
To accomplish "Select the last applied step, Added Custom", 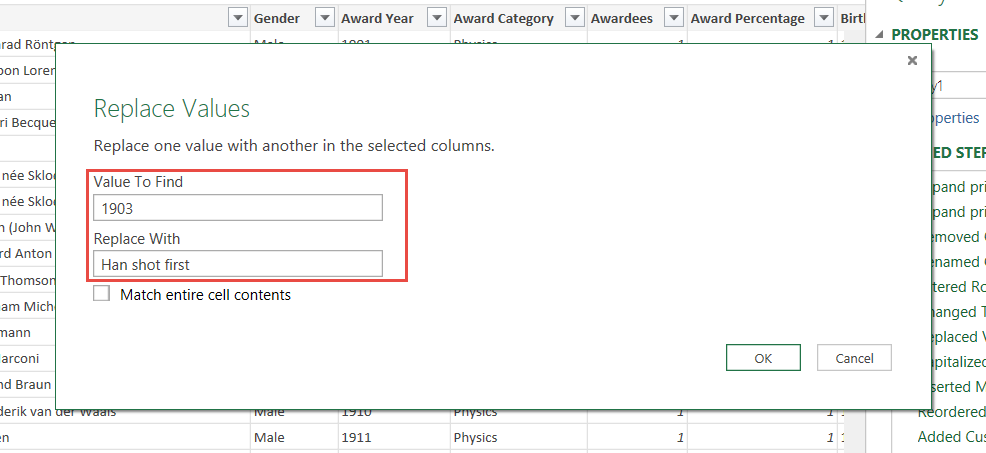I will 950,437.
